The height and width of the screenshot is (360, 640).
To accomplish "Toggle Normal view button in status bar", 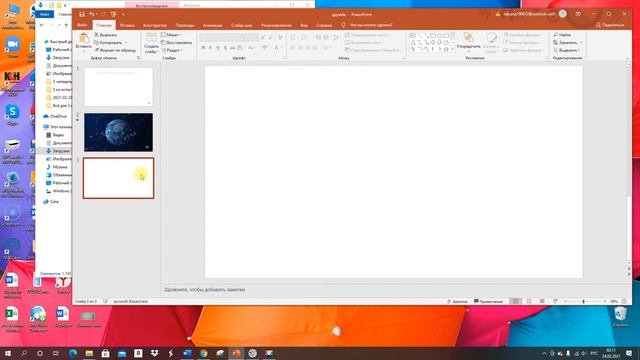I will (516, 301).
